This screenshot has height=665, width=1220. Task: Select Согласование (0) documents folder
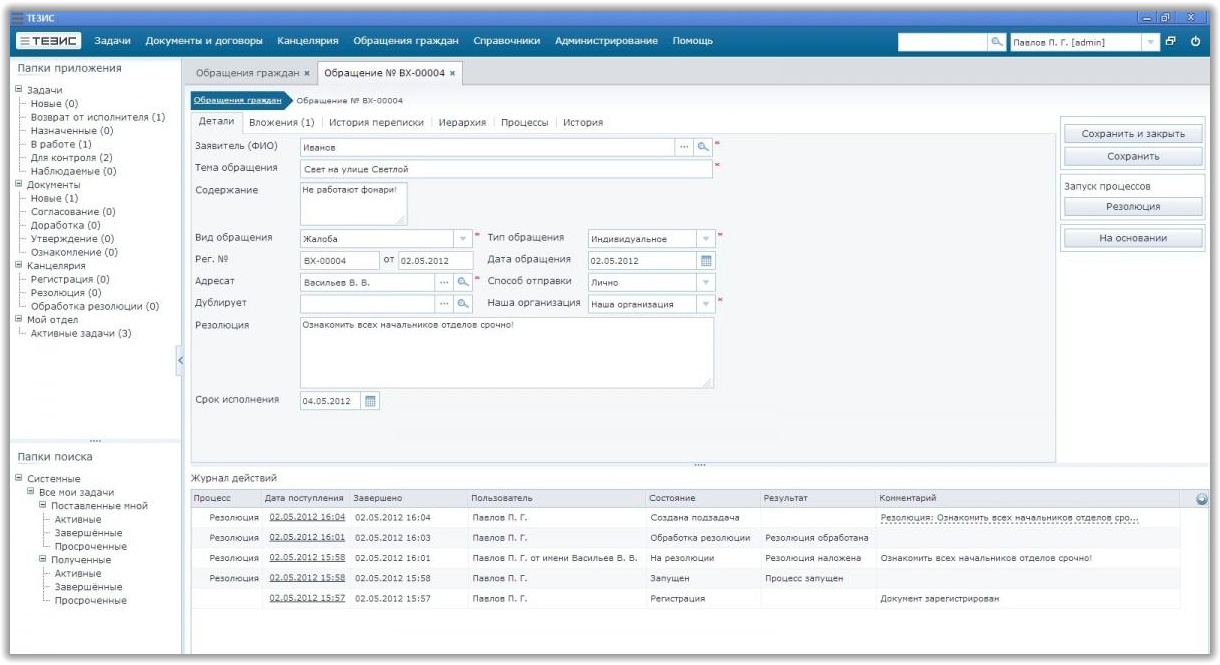tap(73, 212)
